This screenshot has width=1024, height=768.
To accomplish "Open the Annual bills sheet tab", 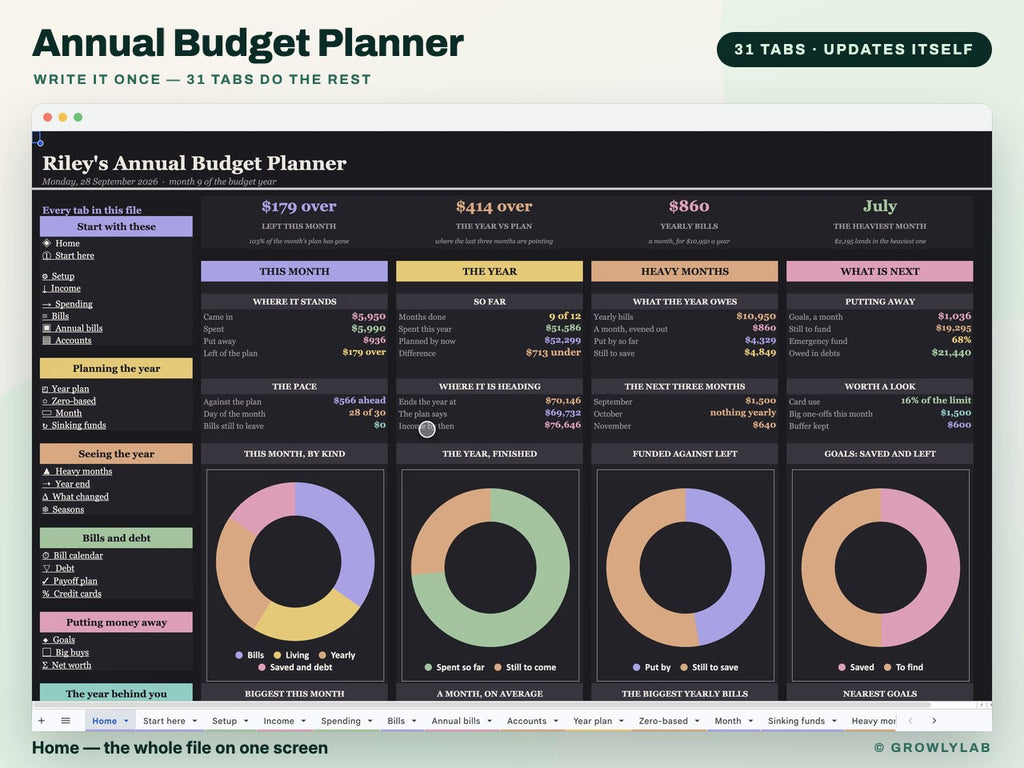I will click(455, 720).
